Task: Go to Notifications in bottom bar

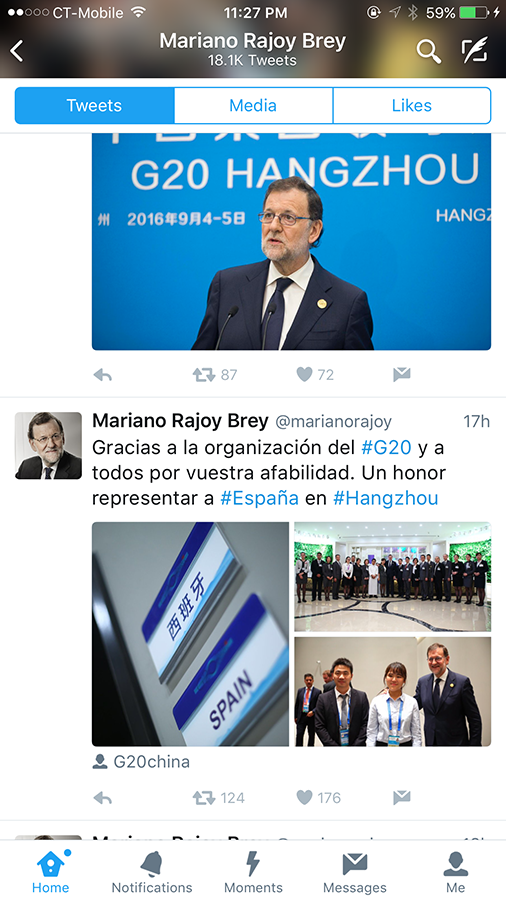Action: 152,872
